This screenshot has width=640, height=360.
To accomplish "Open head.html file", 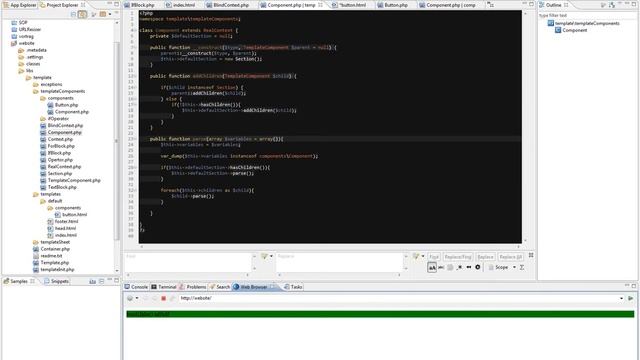I will click(x=62, y=229).
